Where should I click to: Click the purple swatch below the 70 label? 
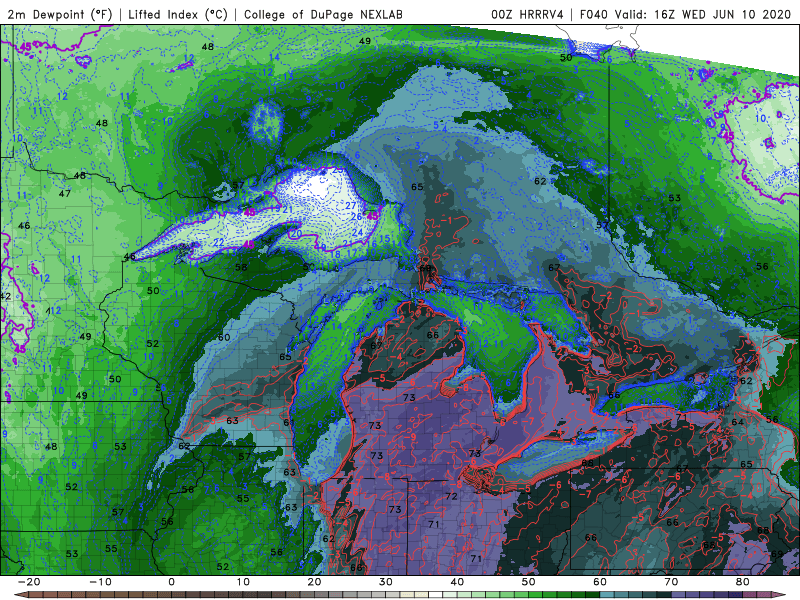(679, 595)
